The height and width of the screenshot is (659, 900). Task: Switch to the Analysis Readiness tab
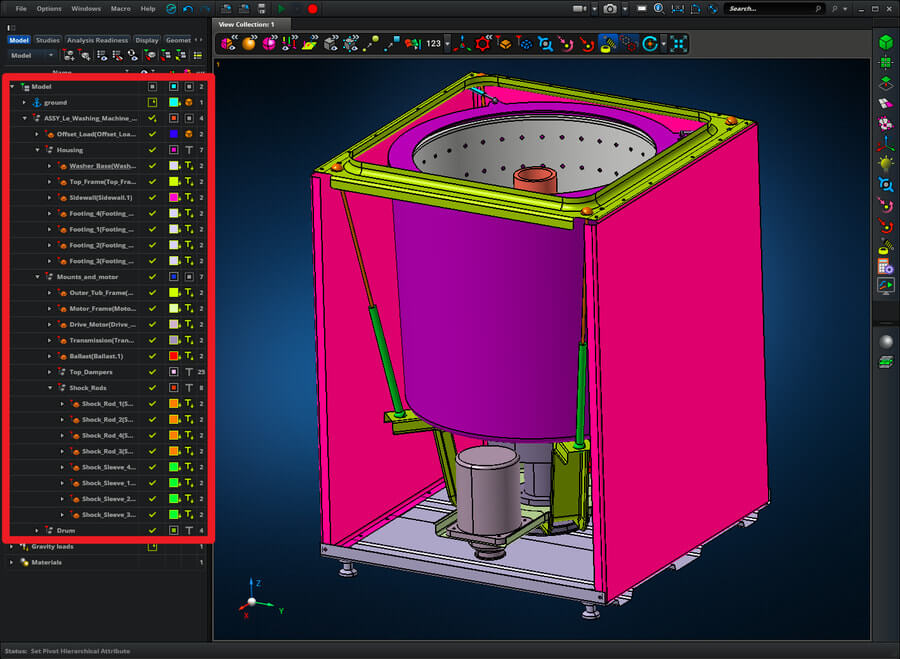click(x=97, y=40)
